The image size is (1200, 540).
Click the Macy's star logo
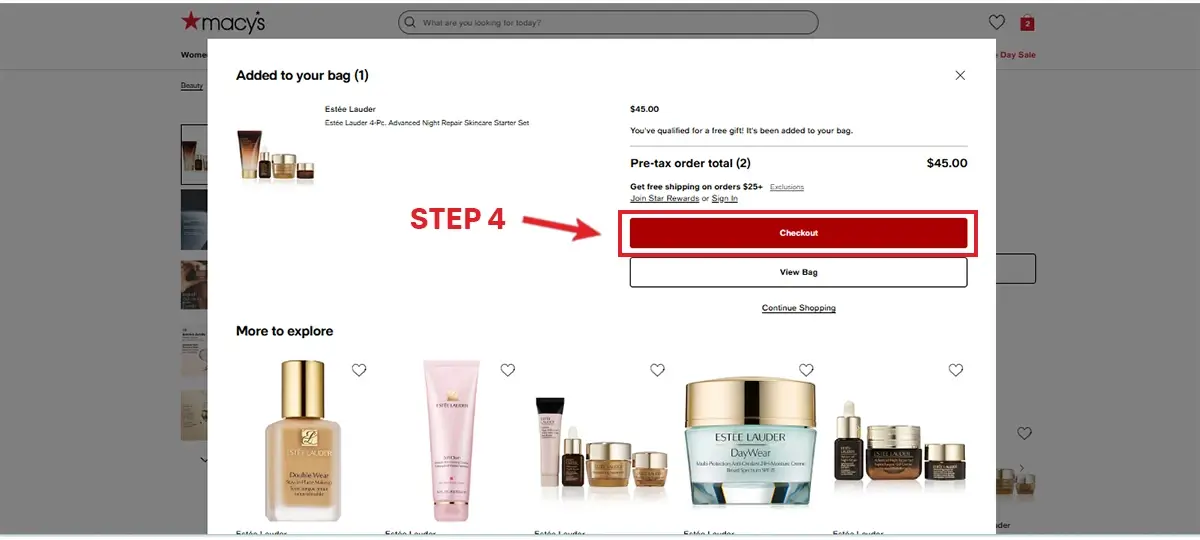pos(222,22)
